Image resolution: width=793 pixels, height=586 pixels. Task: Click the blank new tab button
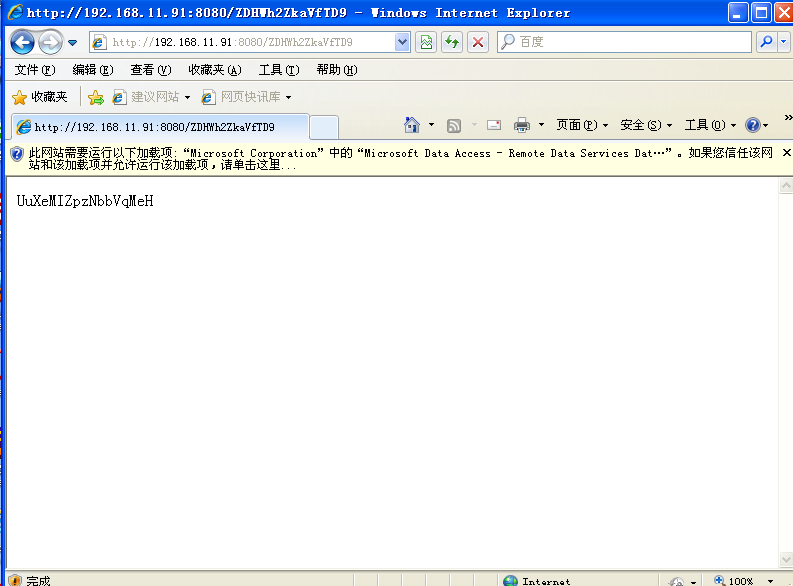click(324, 127)
